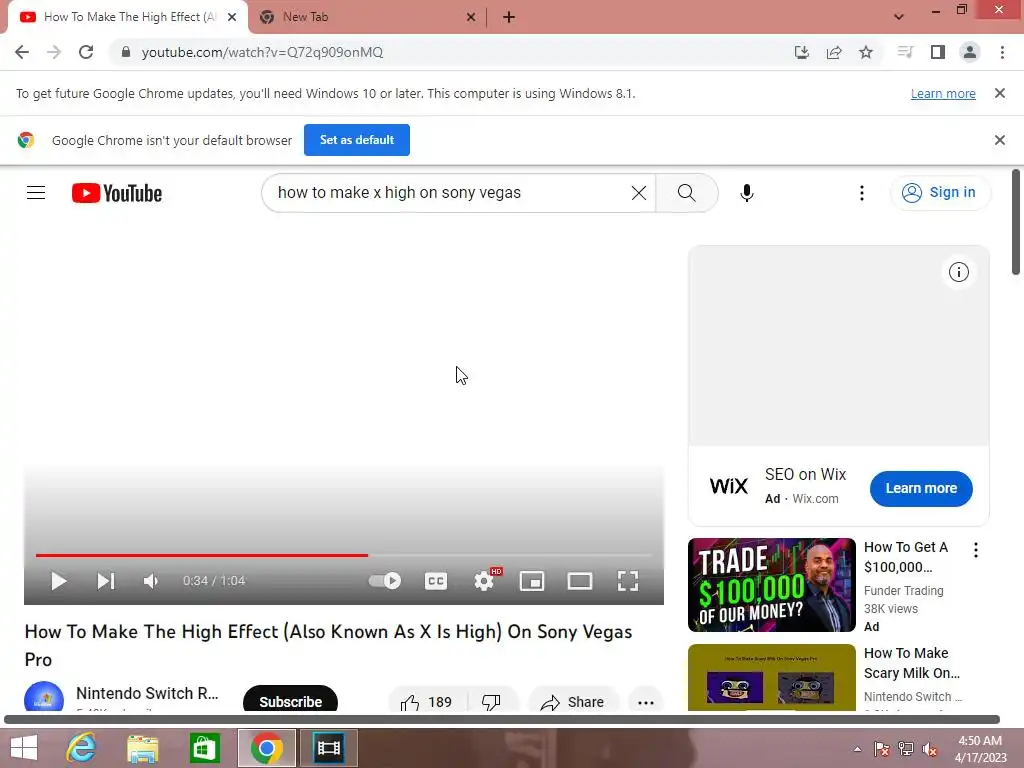Open ad info icon
Screen dimensions: 1024x768
tap(959, 272)
